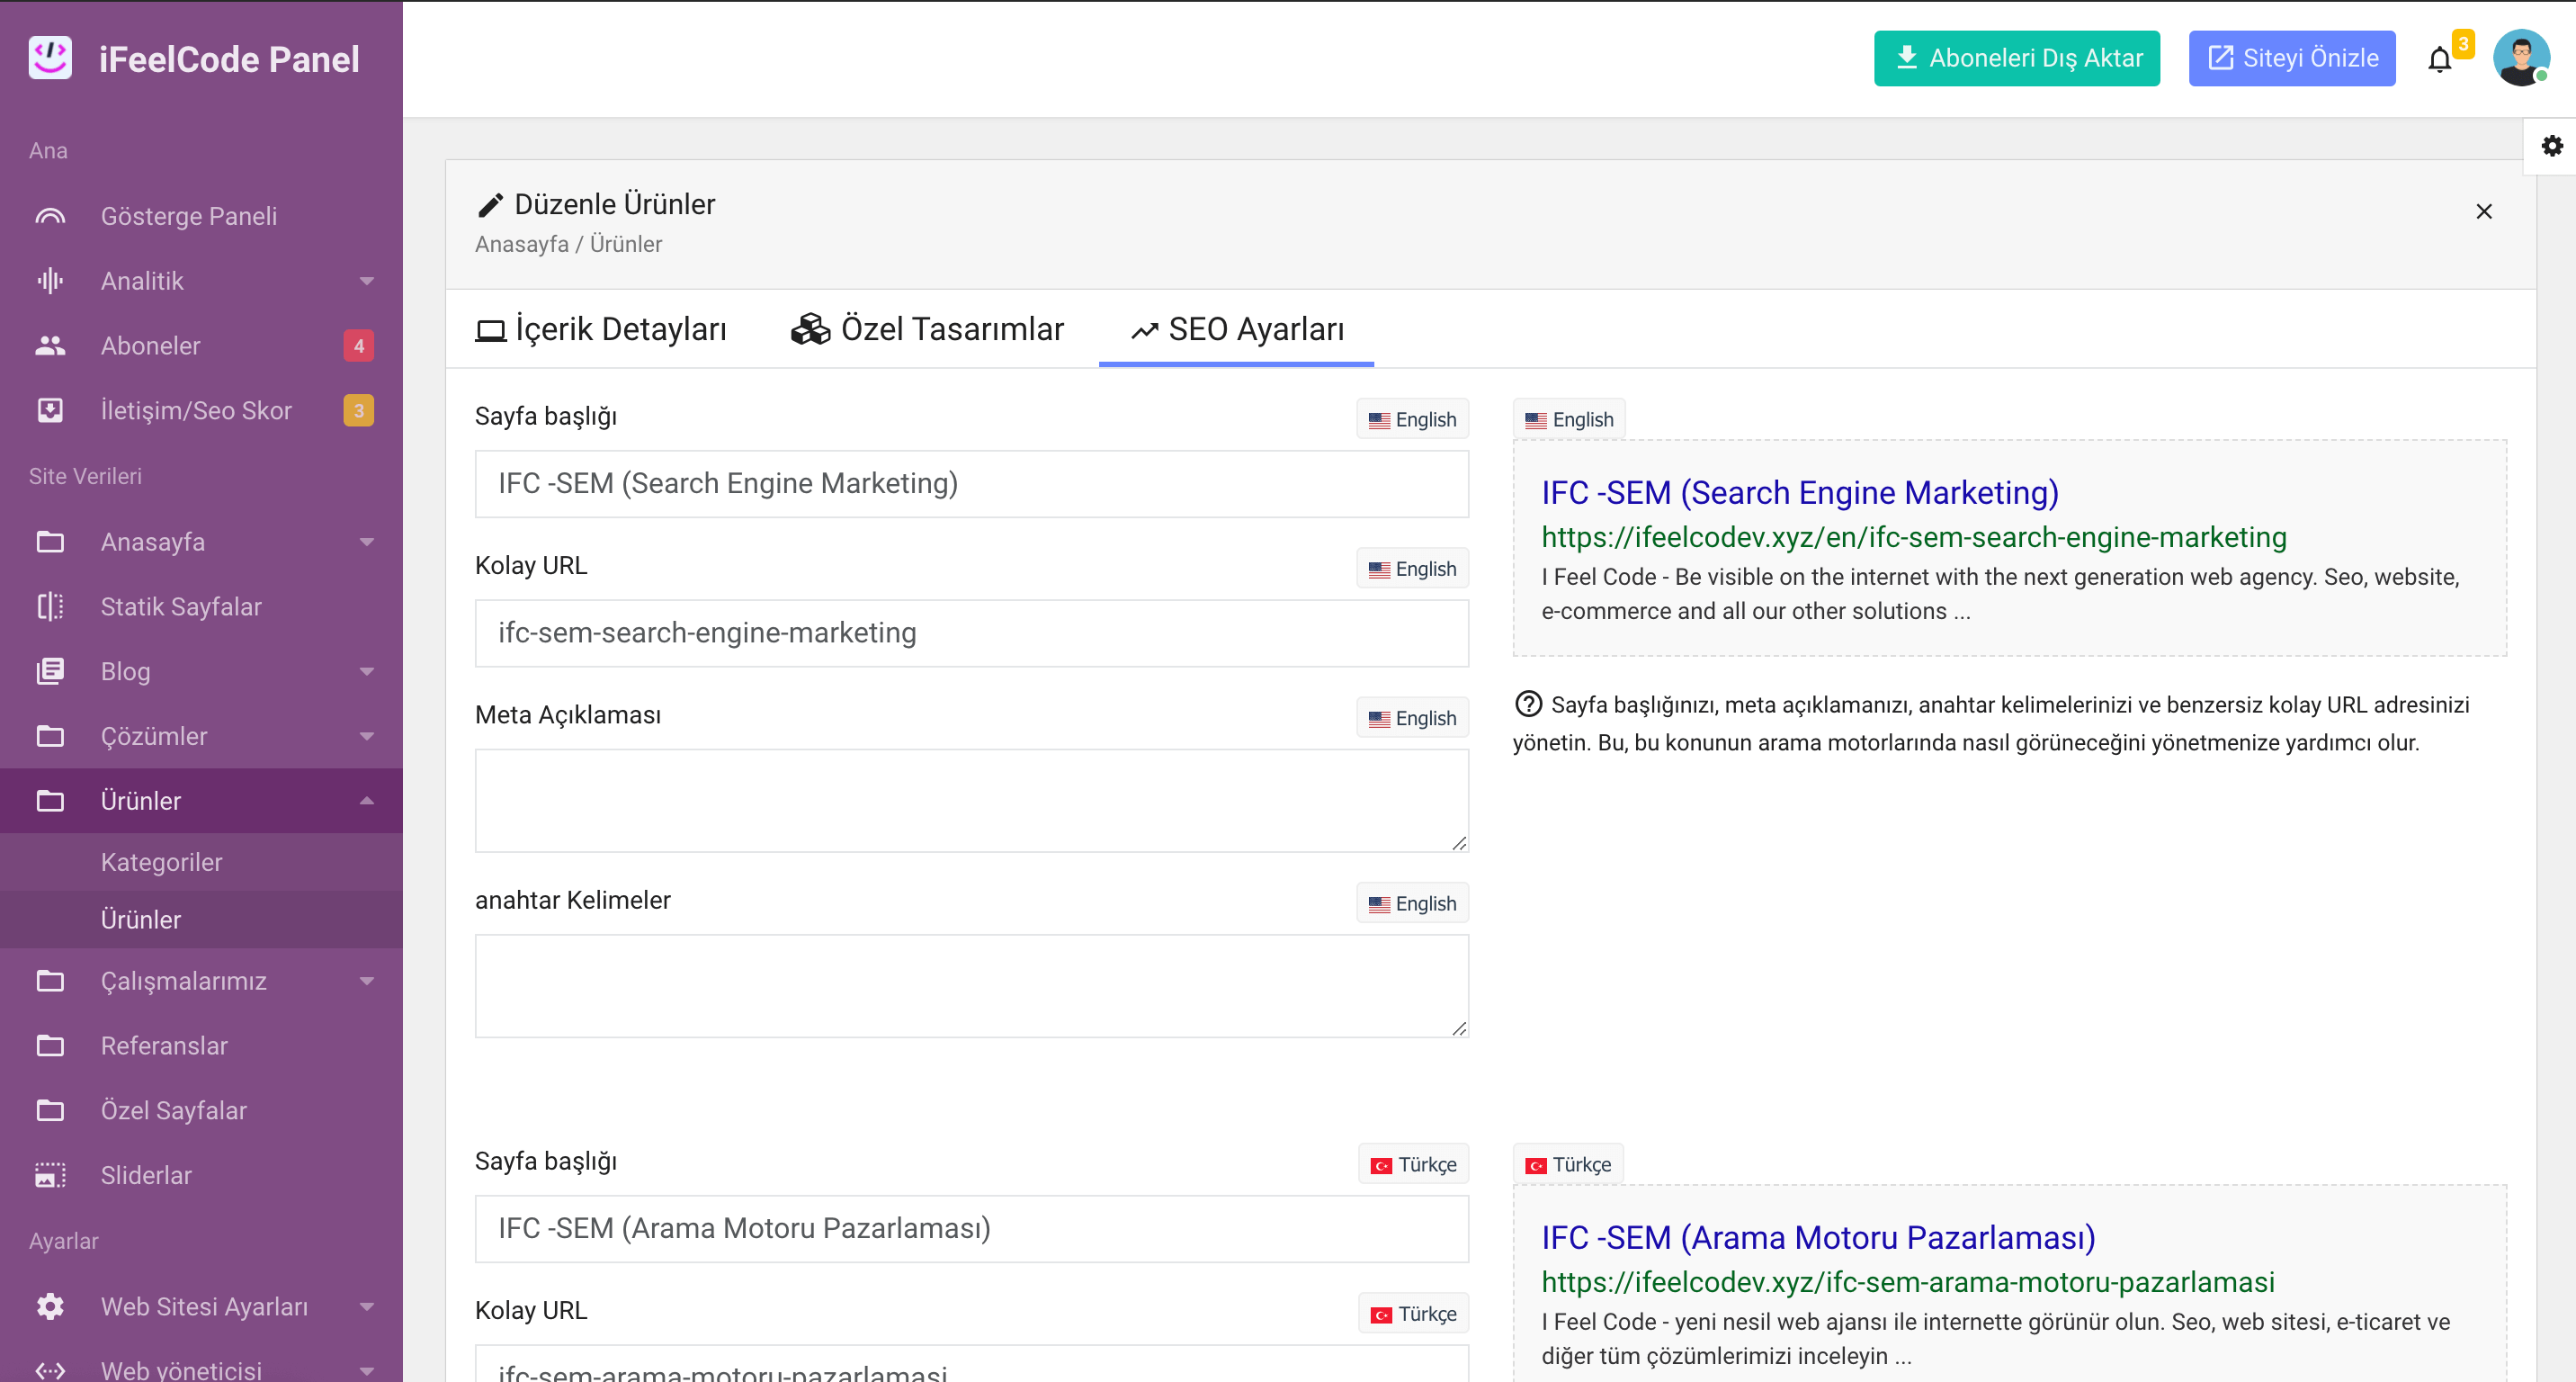Click the iFeelCode Panel title text
Viewport: 2576px width, 1382px height.
point(229,59)
